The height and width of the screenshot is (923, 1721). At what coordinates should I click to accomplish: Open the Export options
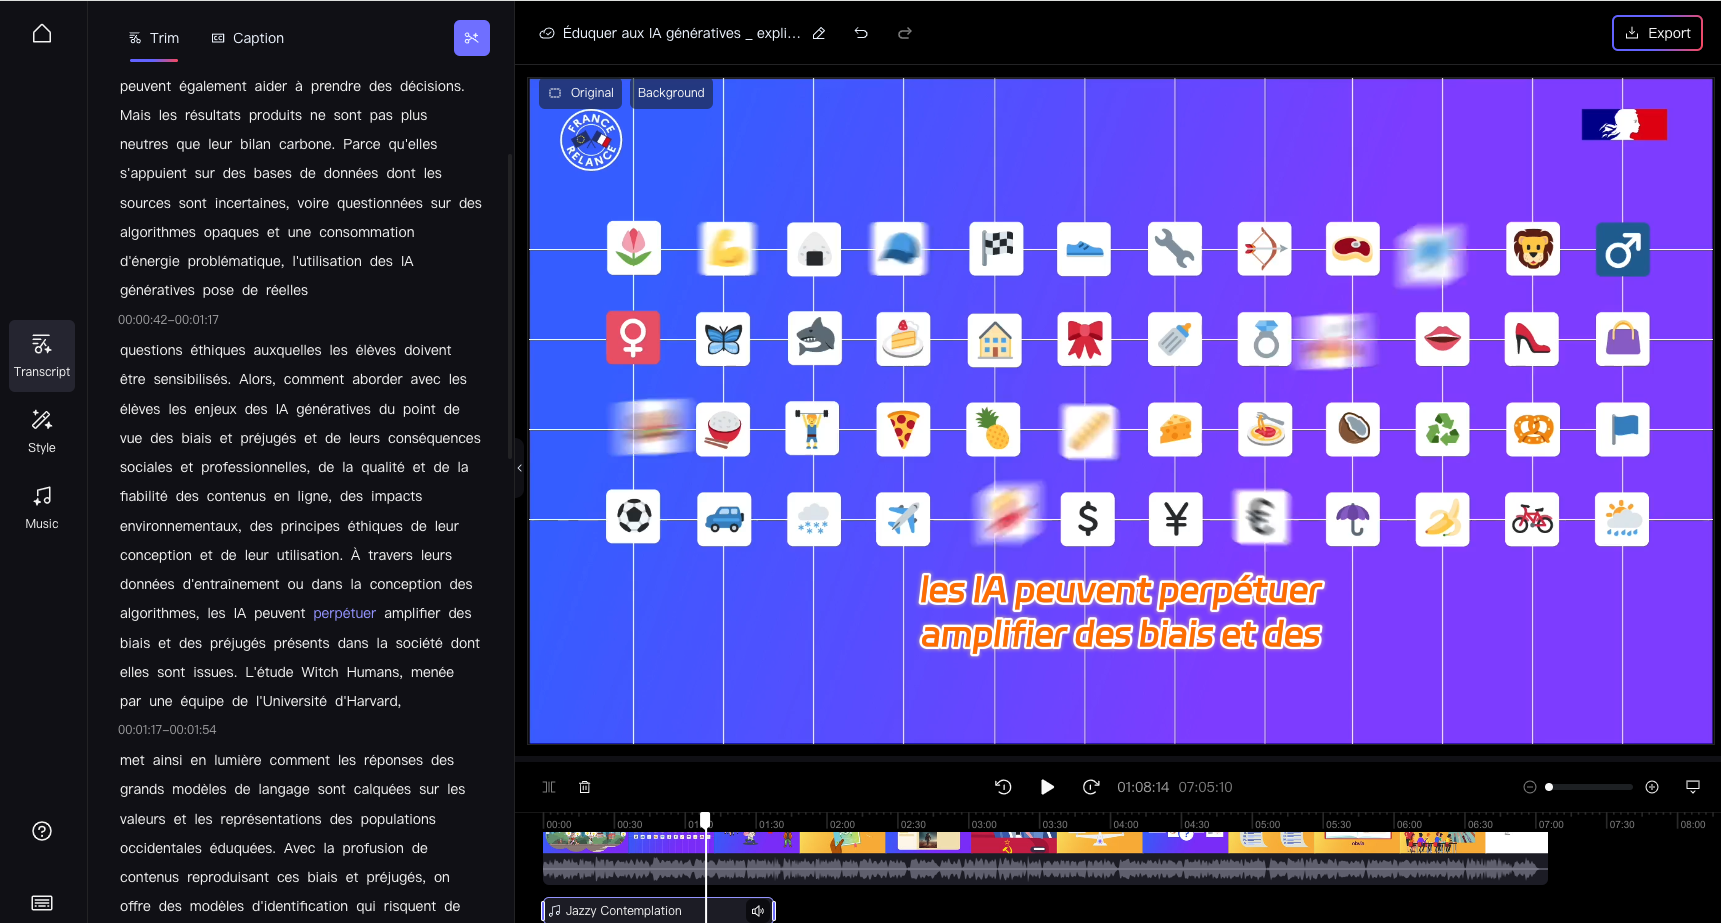[x=1657, y=33]
